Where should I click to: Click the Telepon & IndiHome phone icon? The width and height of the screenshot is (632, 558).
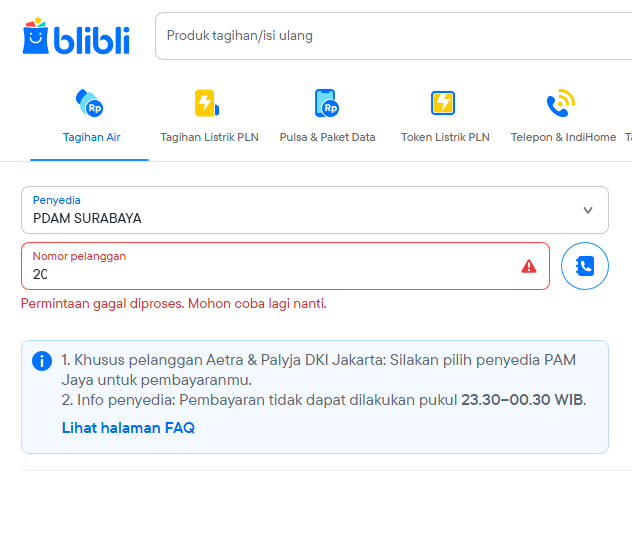(x=561, y=103)
